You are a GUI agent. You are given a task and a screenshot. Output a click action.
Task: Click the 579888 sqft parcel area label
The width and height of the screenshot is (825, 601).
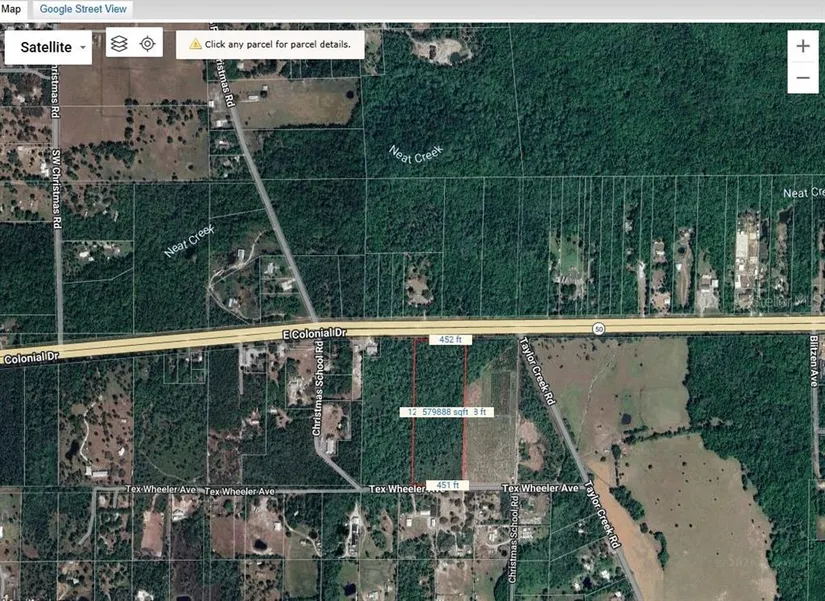(448, 412)
